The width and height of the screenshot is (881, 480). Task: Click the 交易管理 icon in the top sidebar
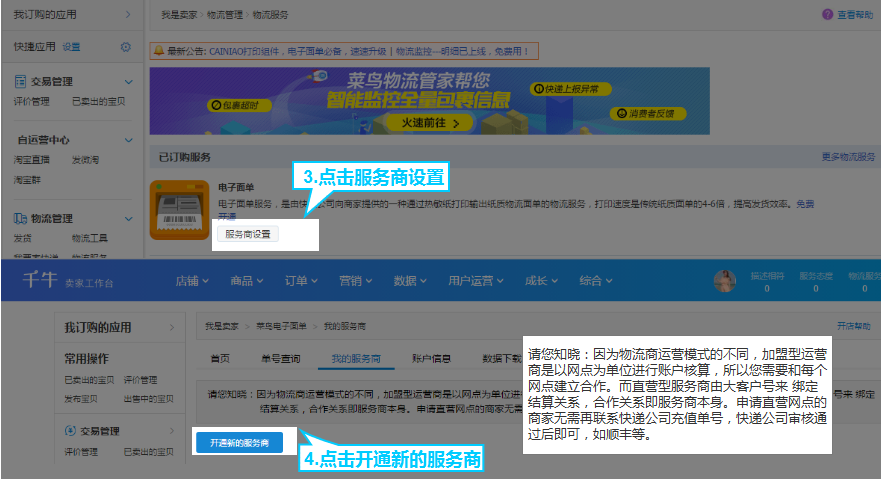tap(20, 81)
